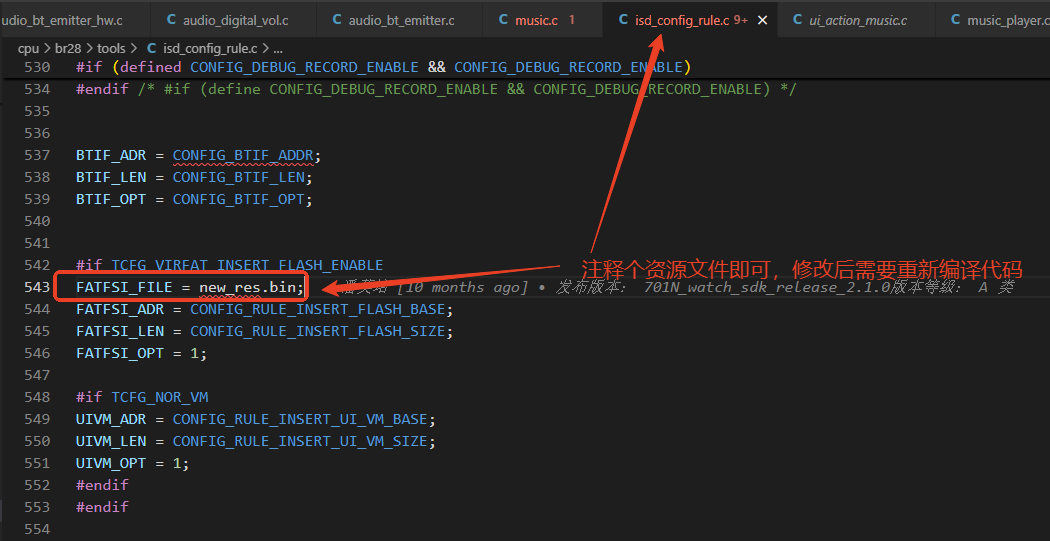The image size is (1050, 541).
Task: Click CONFIG_RULE_INSERT_UI_VM_SIZE on line 550
Action: pos(300,442)
